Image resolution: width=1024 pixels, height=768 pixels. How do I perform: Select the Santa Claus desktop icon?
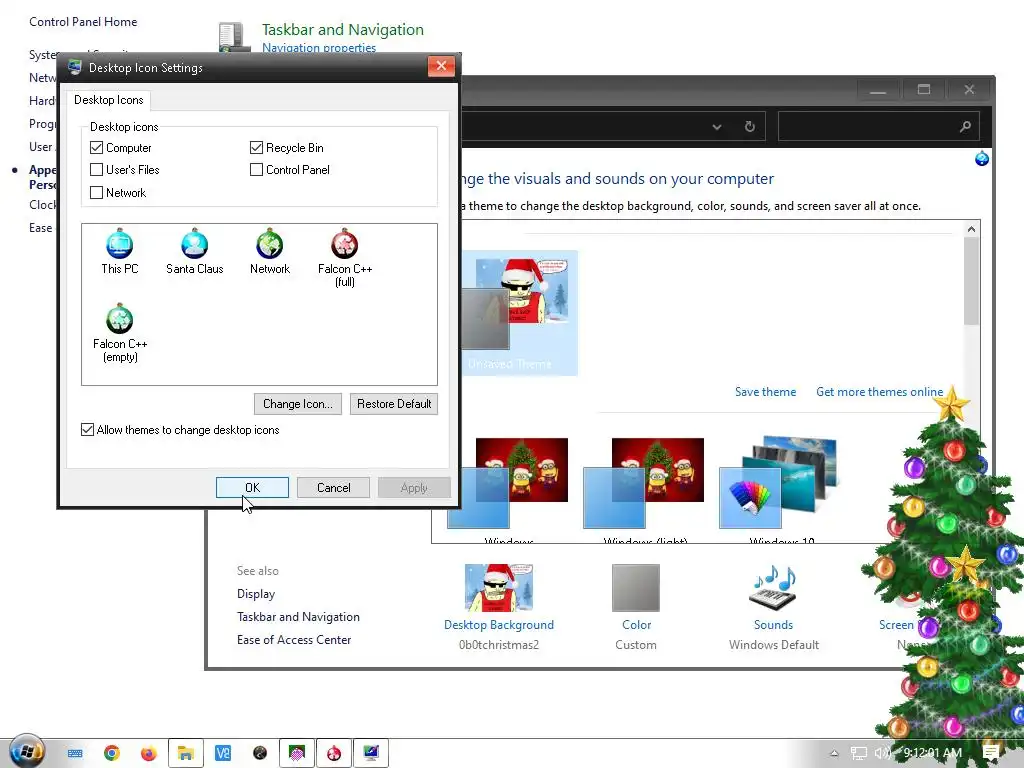point(195,251)
